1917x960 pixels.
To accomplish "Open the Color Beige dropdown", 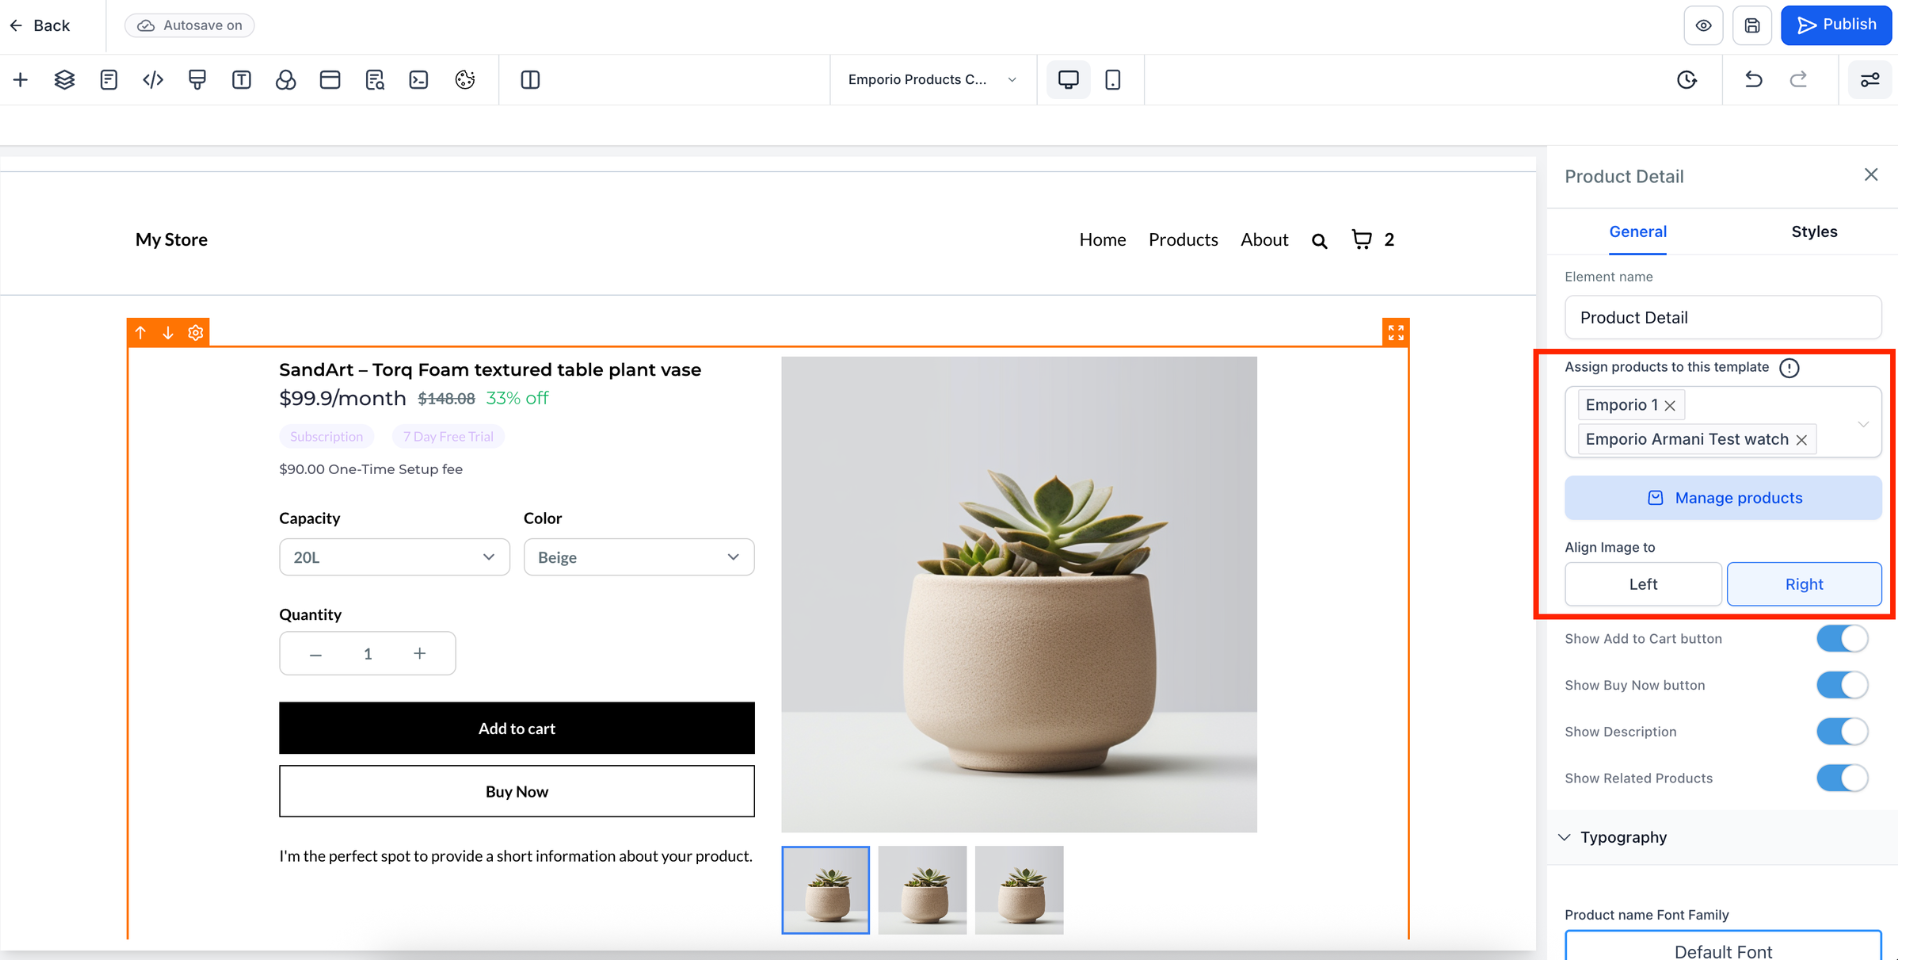I will point(639,557).
